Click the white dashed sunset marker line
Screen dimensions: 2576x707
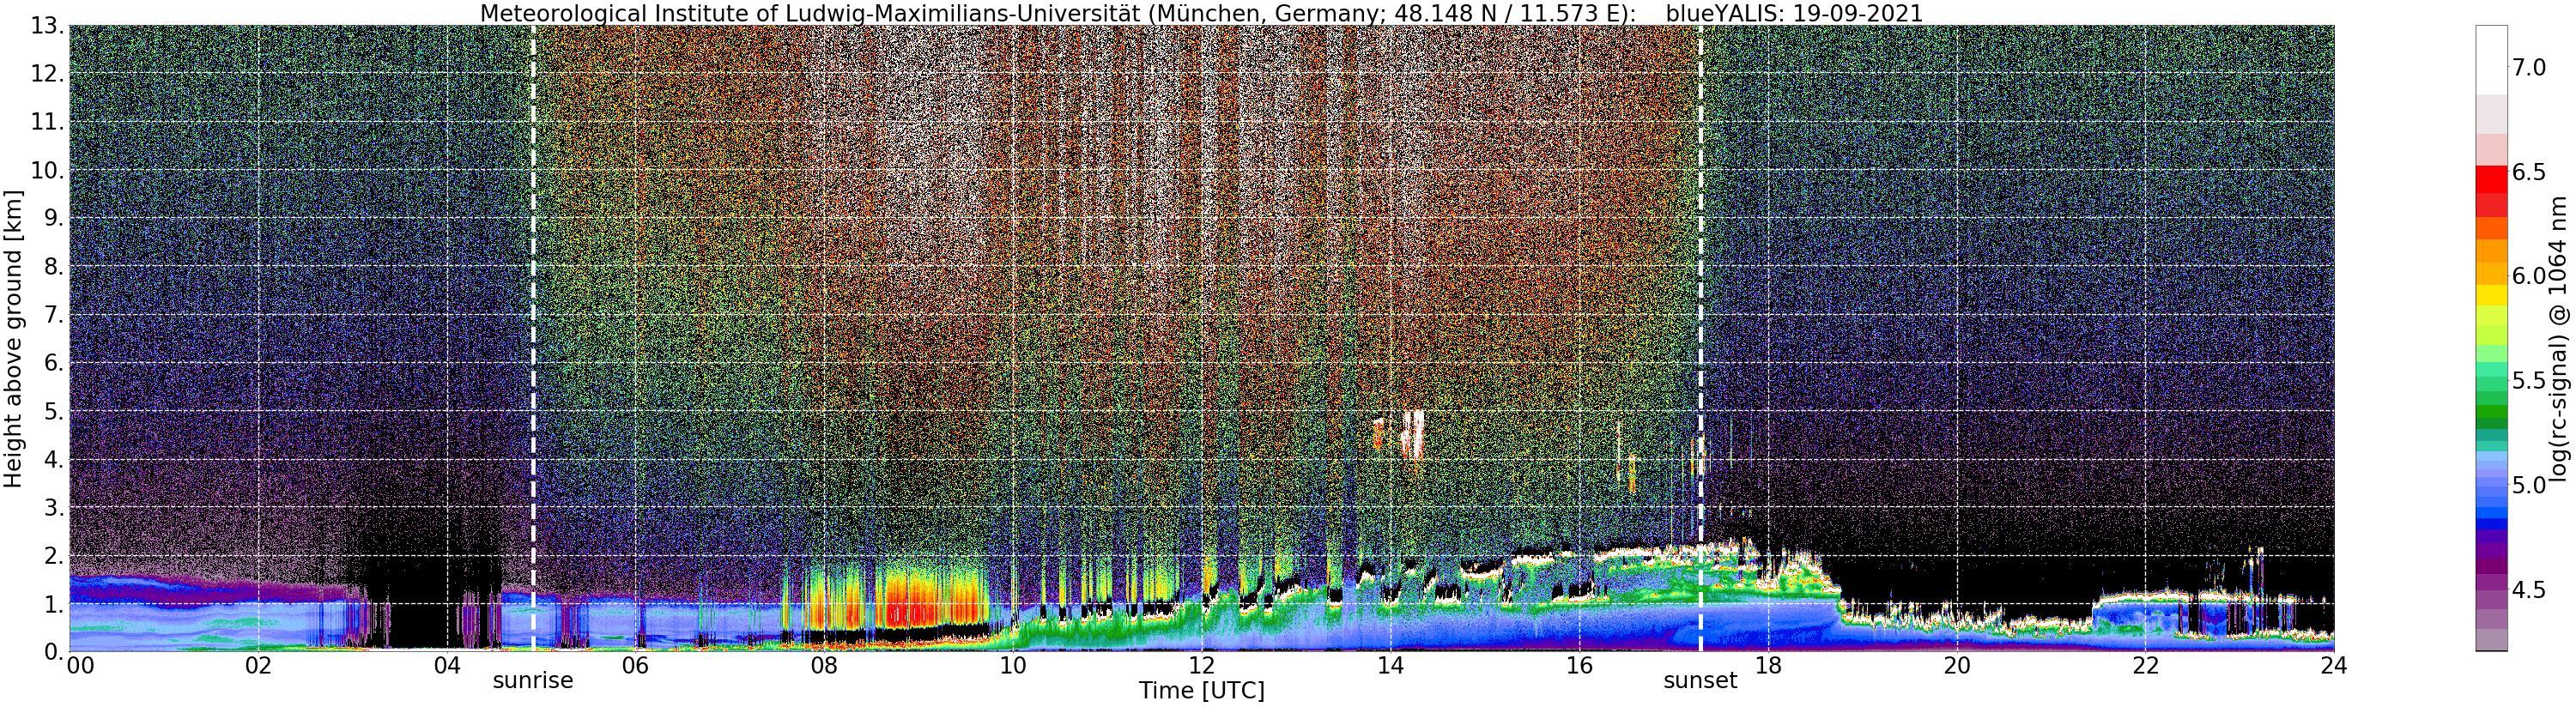point(1700,338)
